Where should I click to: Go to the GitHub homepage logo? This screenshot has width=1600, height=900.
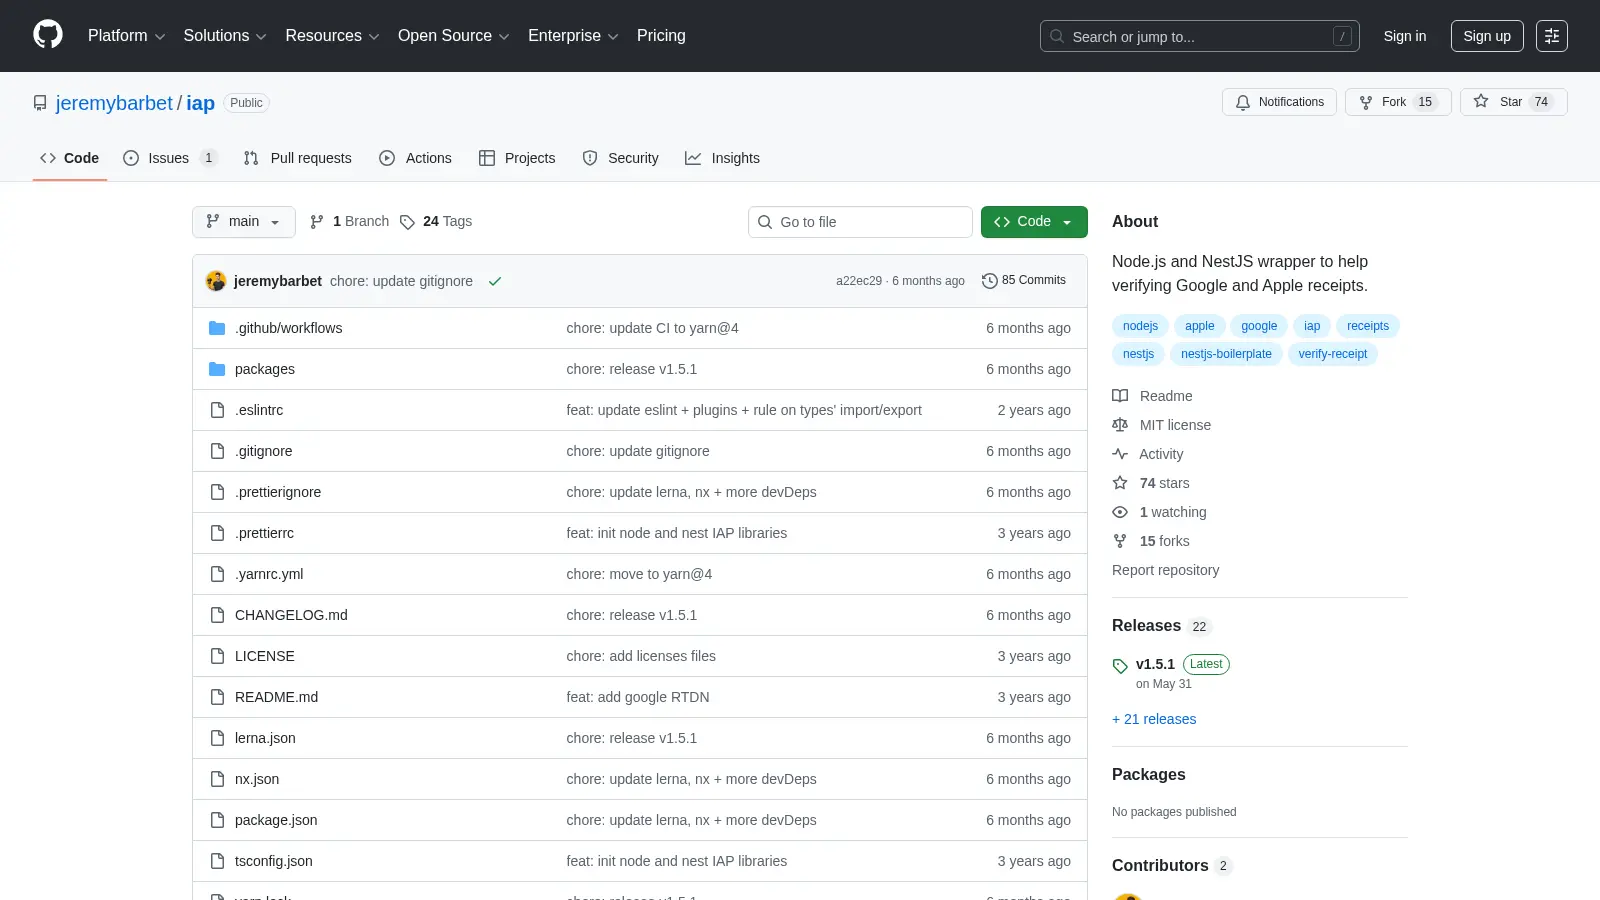pos(48,35)
